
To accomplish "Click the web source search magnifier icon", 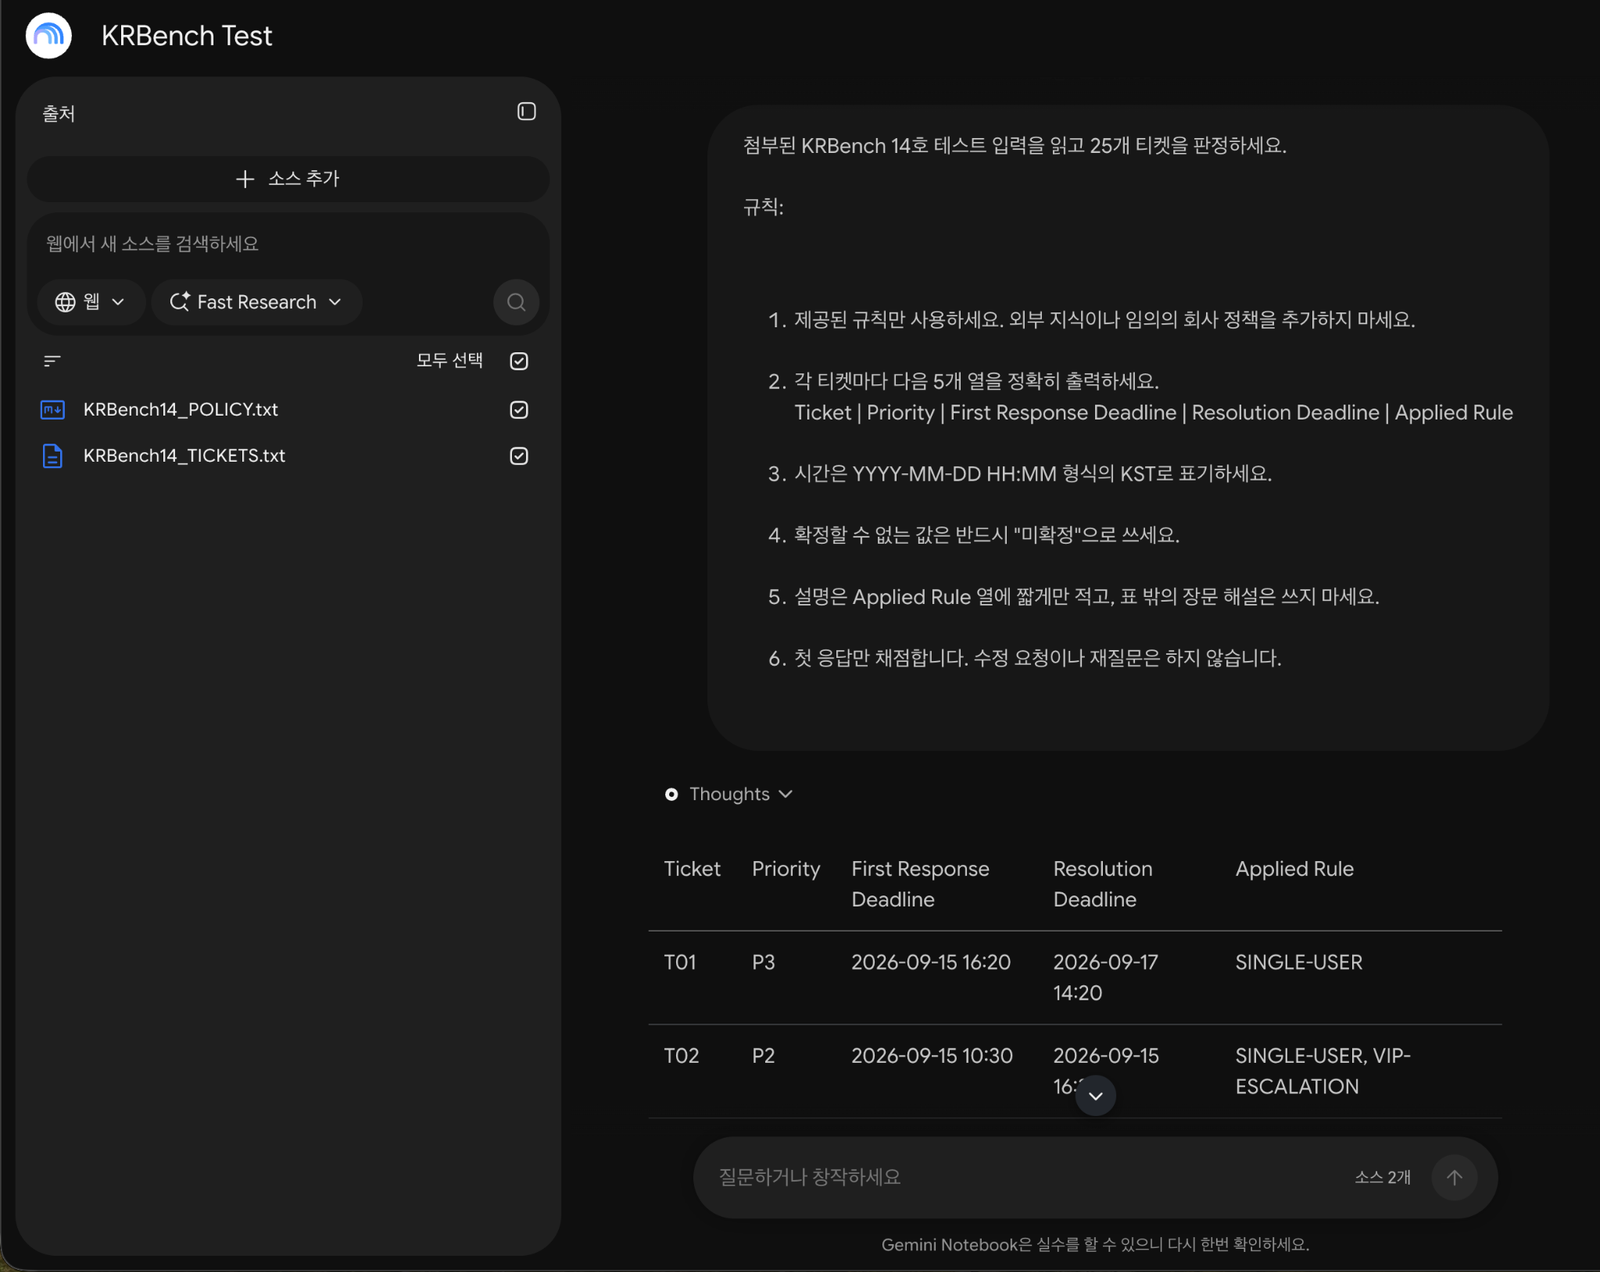I will pyautogui.click(x=516, y=302).
